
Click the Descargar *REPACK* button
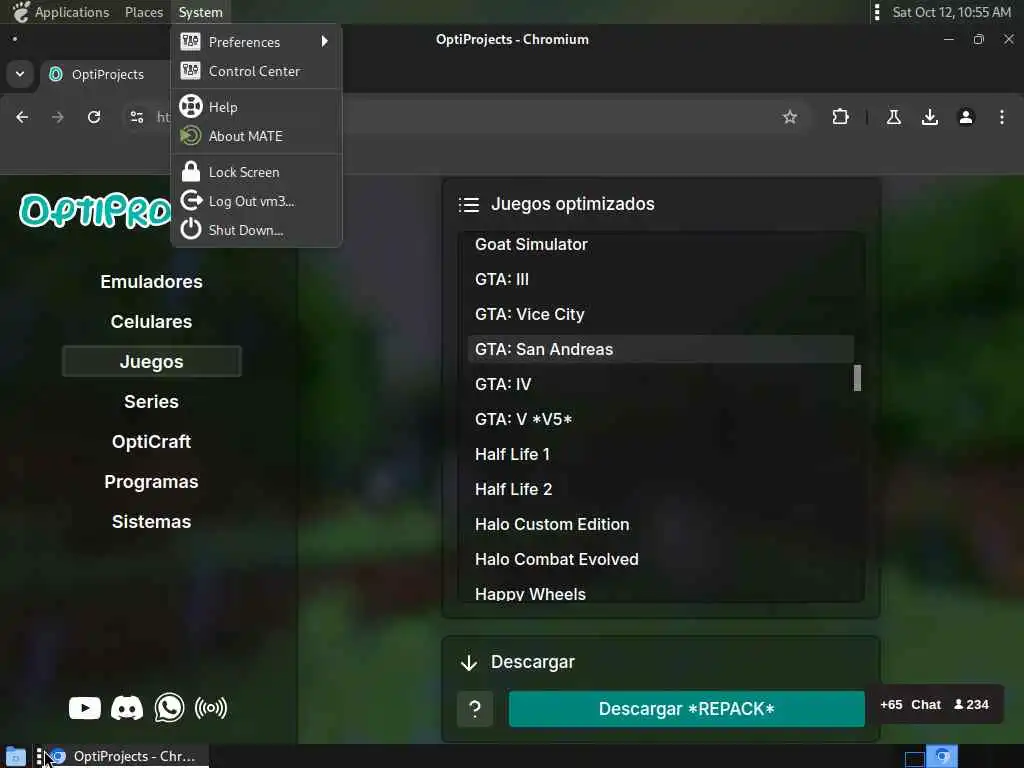[x=686, y=709]
